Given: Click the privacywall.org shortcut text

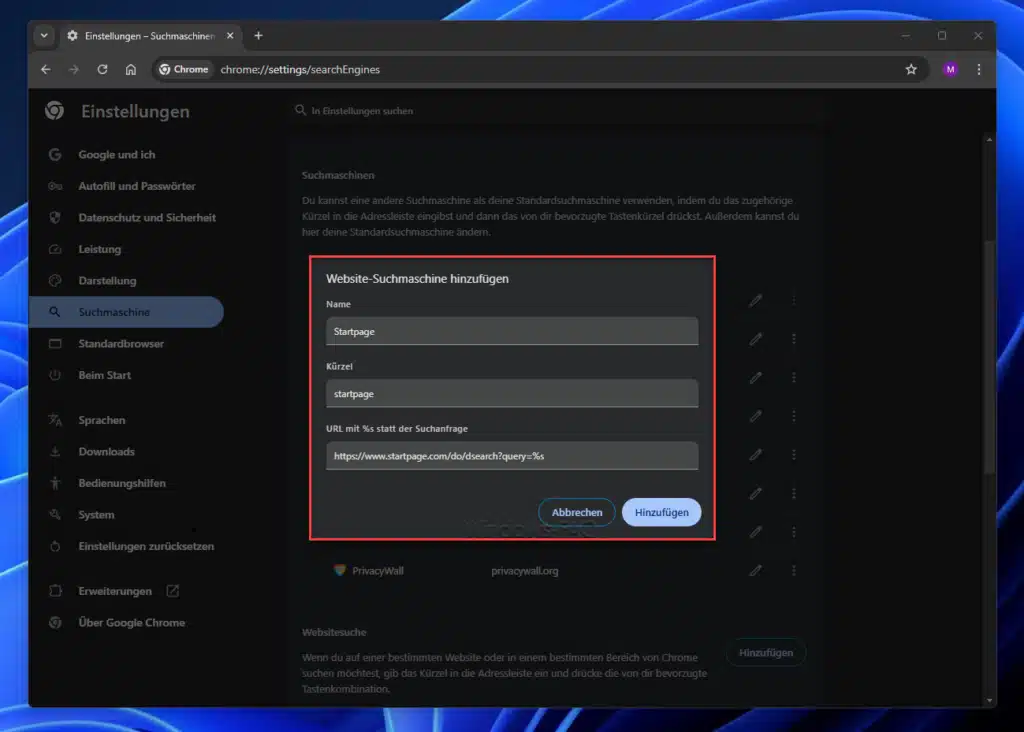Looking at the screenshot, I should tap(524, 571).
